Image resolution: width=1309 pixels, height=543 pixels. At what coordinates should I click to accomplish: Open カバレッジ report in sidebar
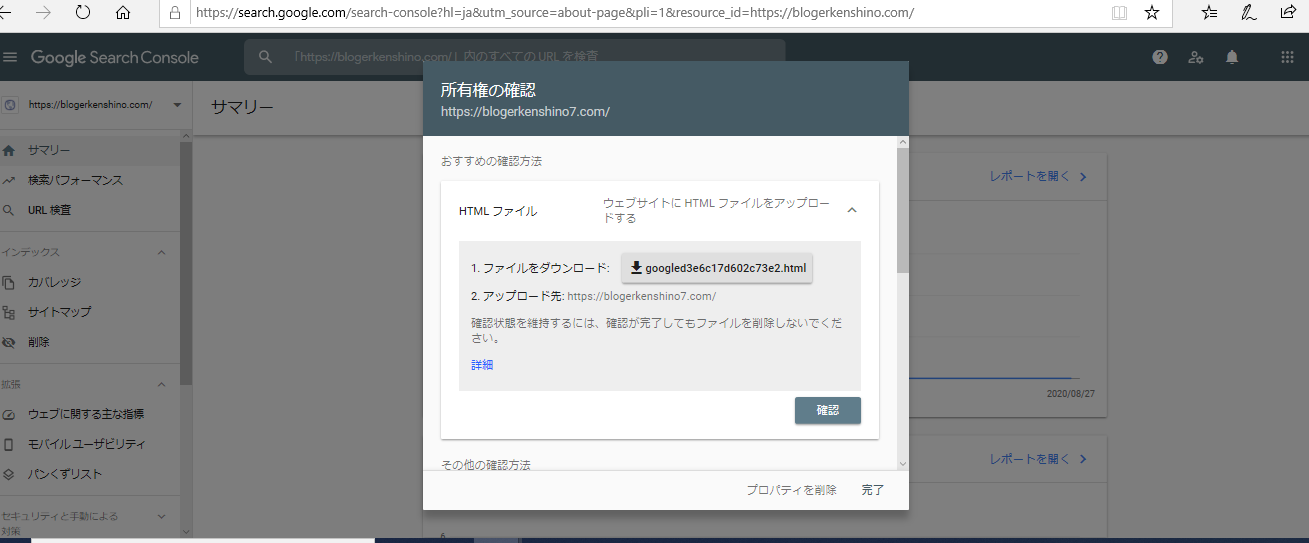pyautogui.click(x=90, y=282)
